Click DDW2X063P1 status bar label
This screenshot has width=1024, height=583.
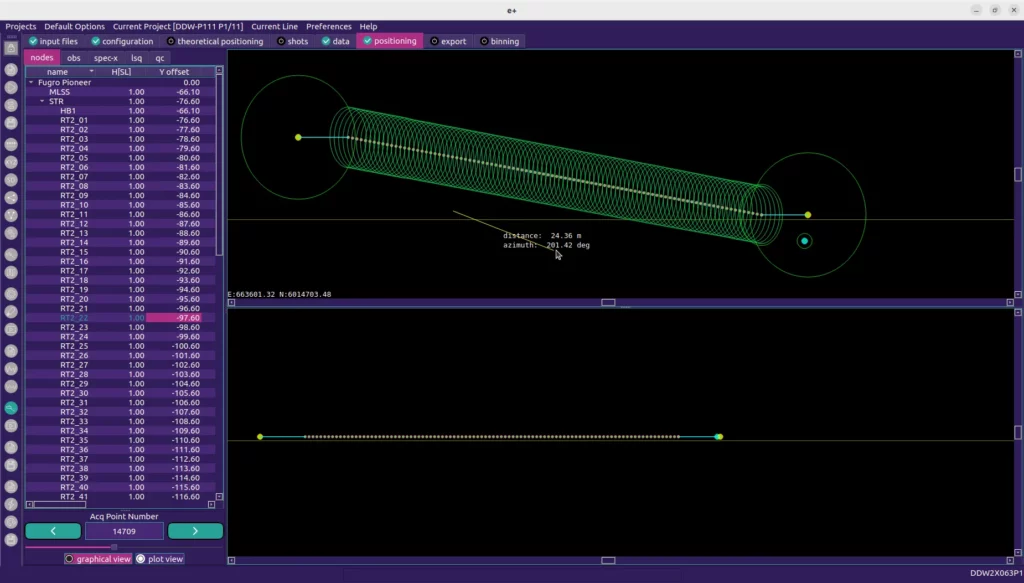(996, 573)
